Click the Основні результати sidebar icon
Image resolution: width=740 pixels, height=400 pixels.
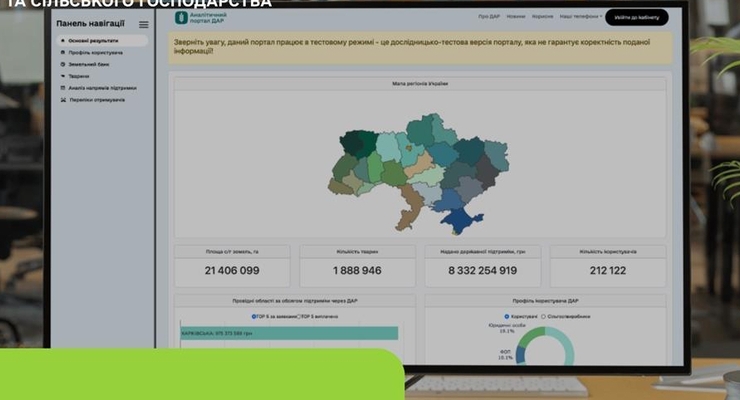(63, 41)
